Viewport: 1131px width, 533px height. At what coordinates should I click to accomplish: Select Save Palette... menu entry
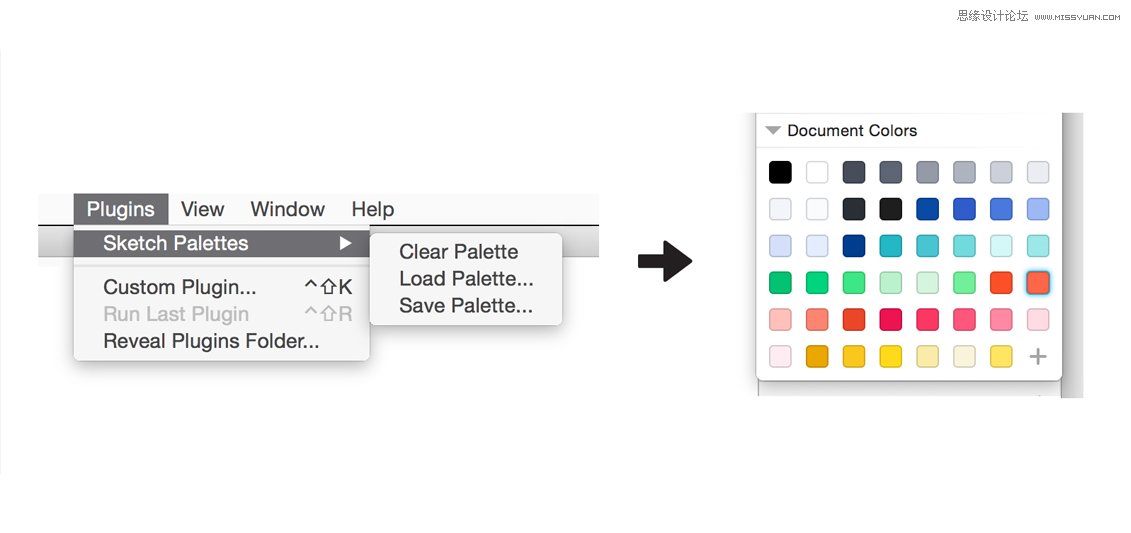point(465,306)
